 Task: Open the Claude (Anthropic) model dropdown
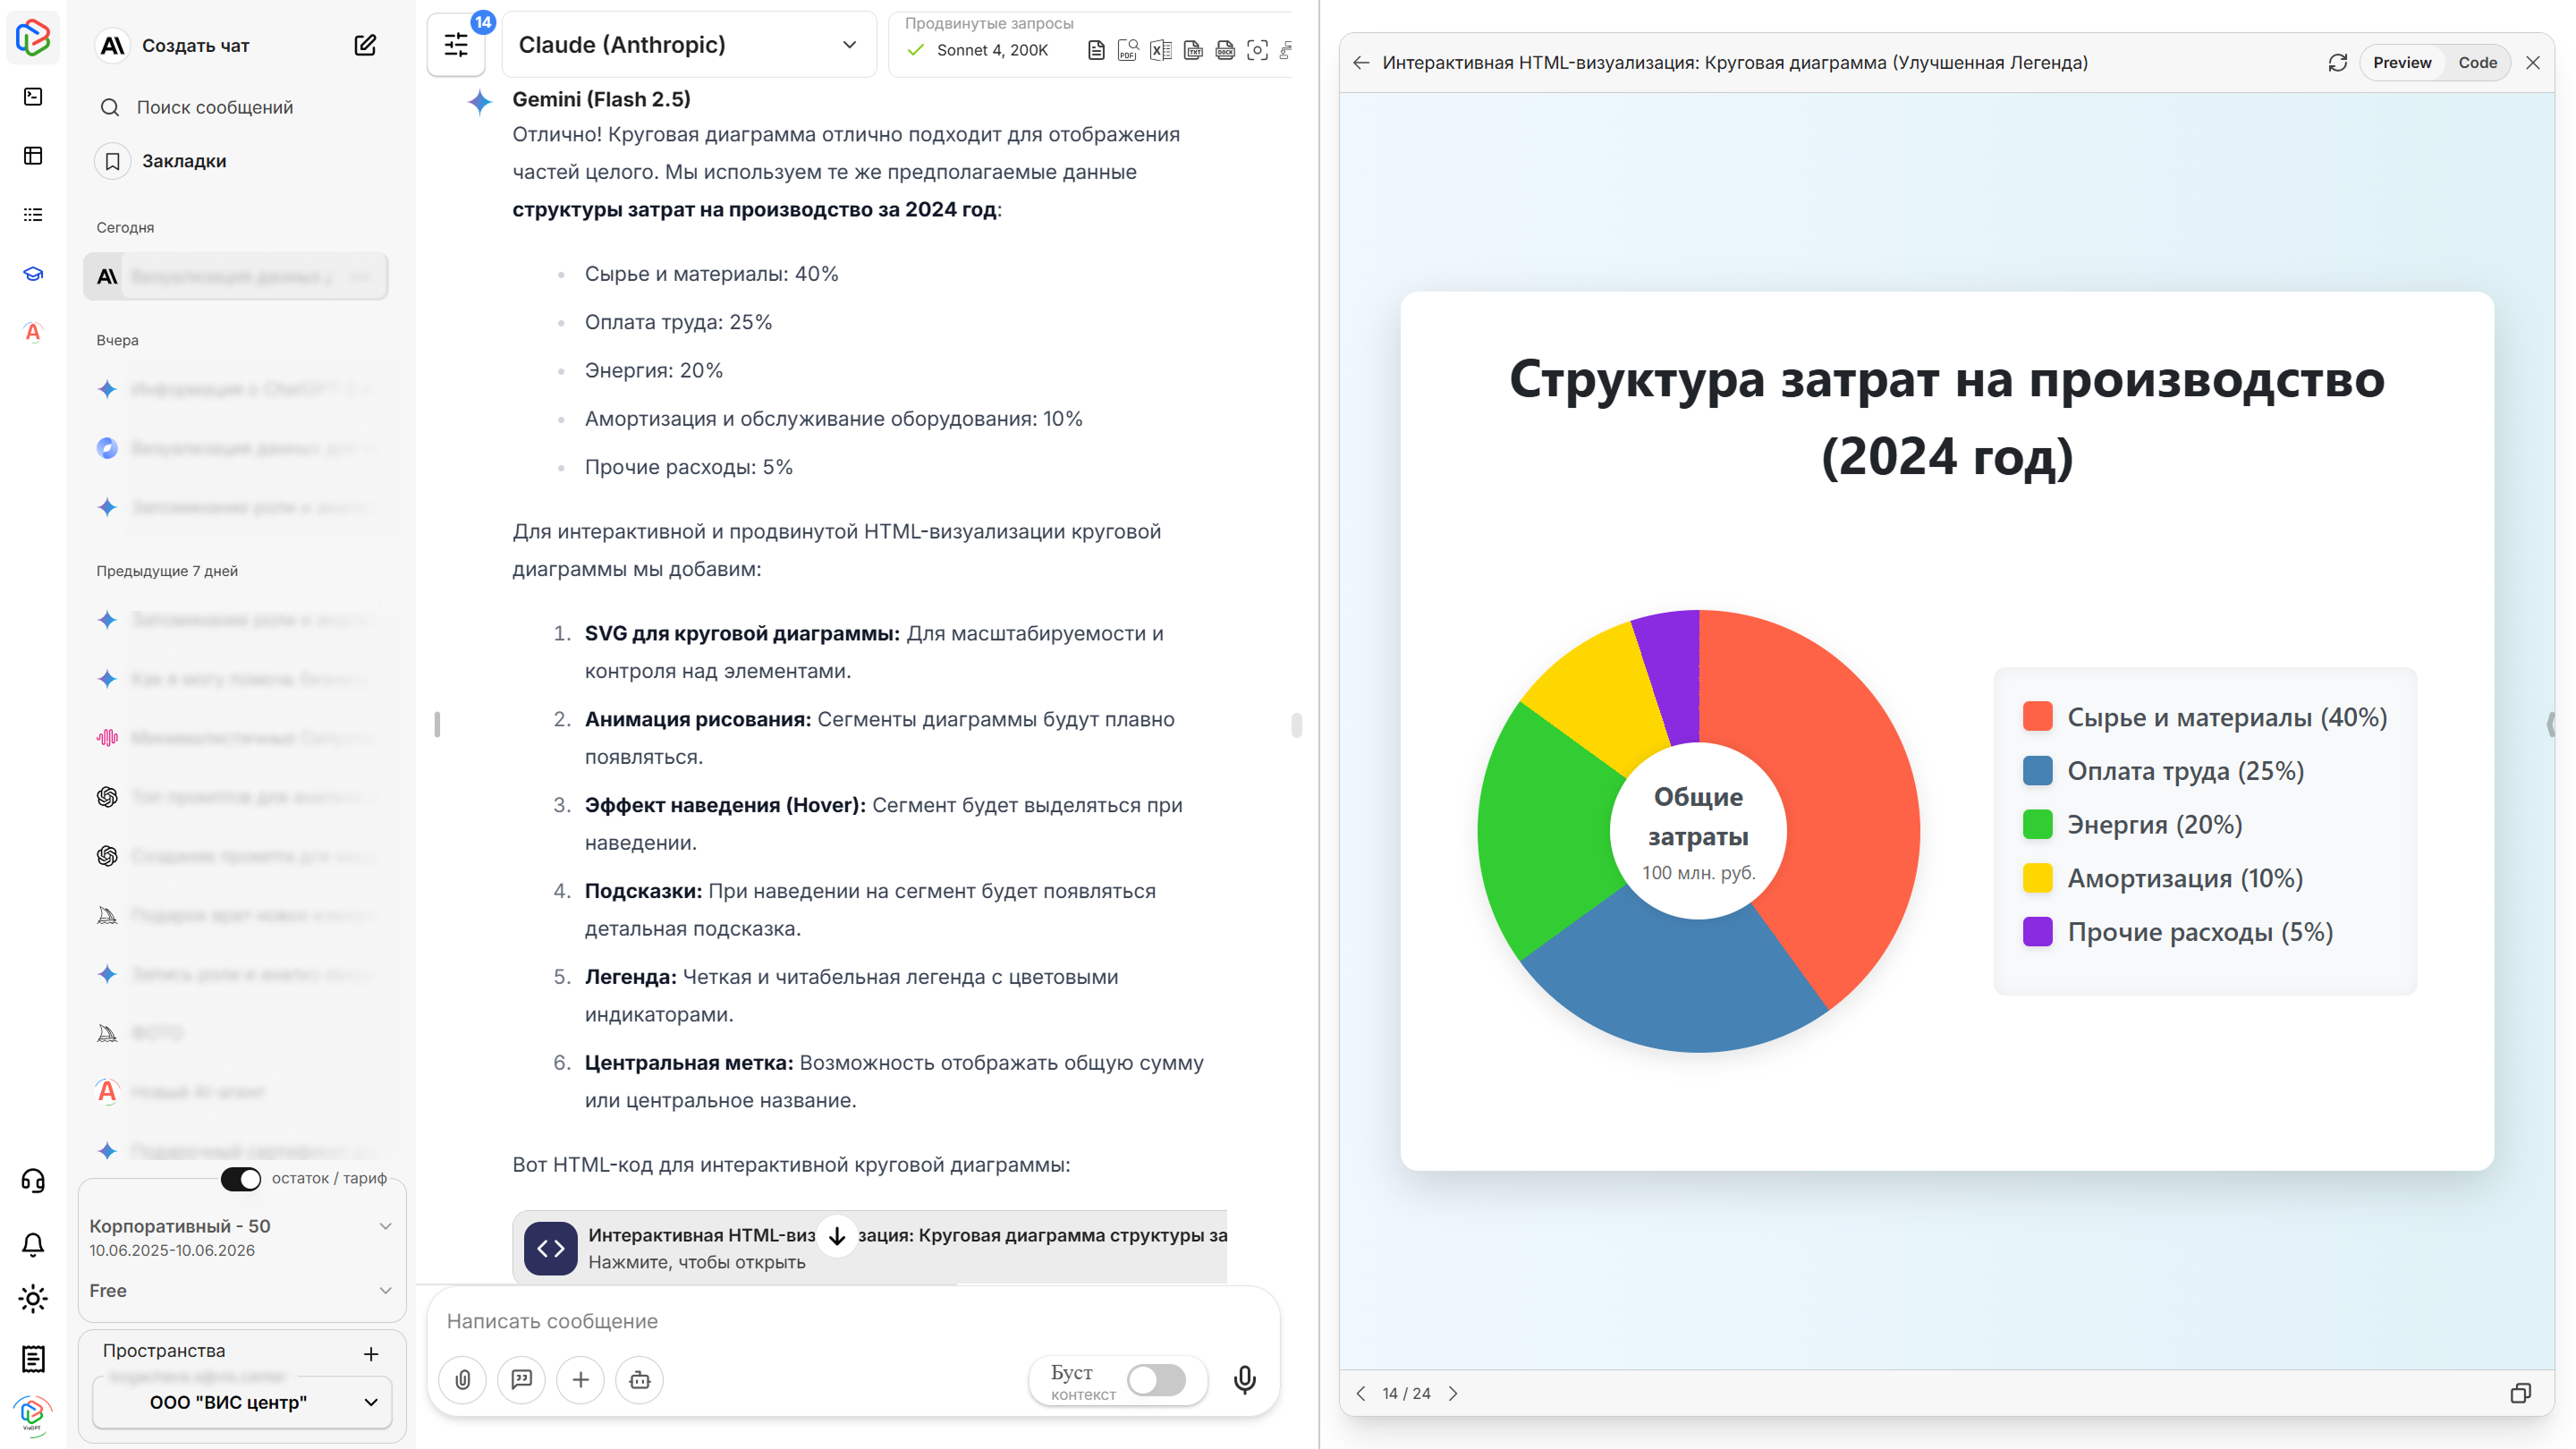click(x=689, y=44)
